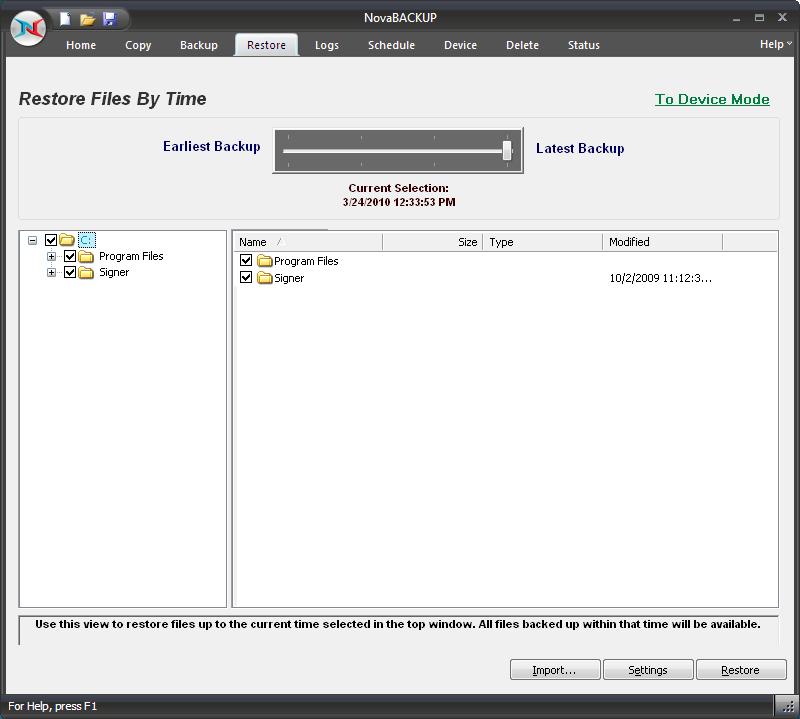Open the Settings button
This screenshot has height=719, width=800.
tap(648, 670)
